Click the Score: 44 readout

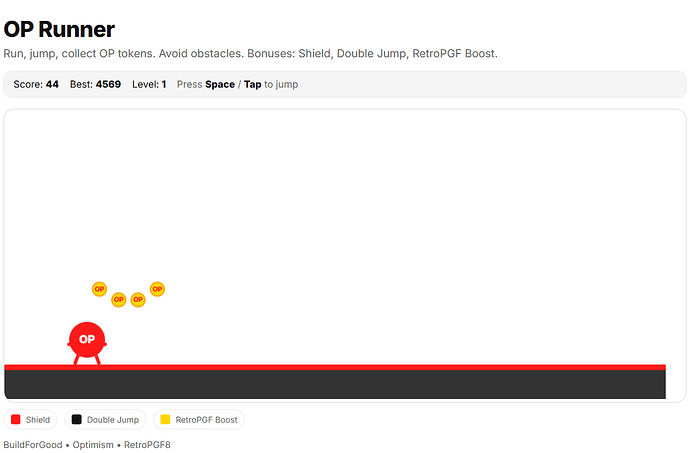(36, 84)
